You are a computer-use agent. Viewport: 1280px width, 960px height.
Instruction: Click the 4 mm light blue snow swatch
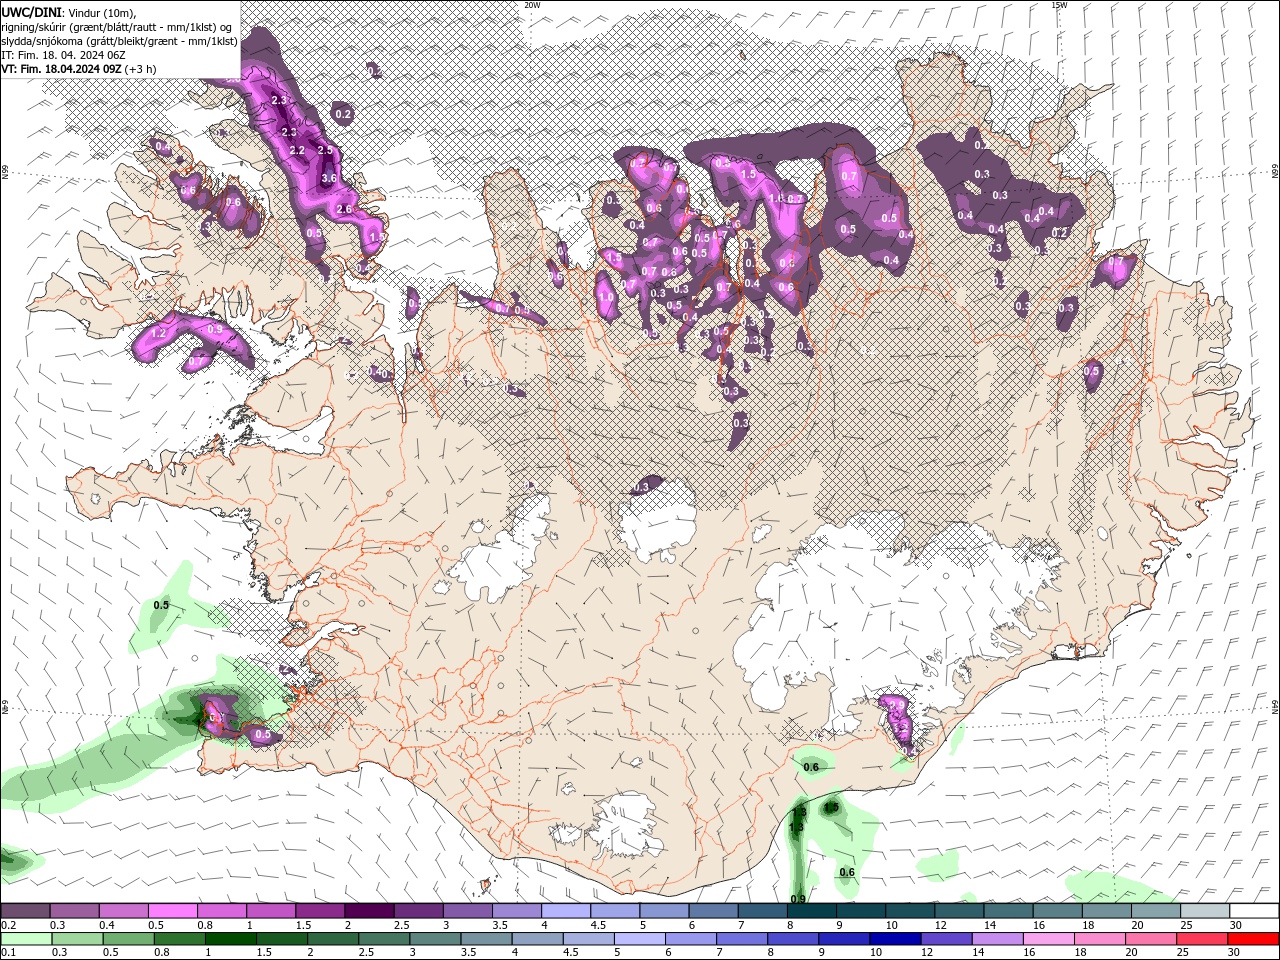pyautogui.click(x=564, y=911)
